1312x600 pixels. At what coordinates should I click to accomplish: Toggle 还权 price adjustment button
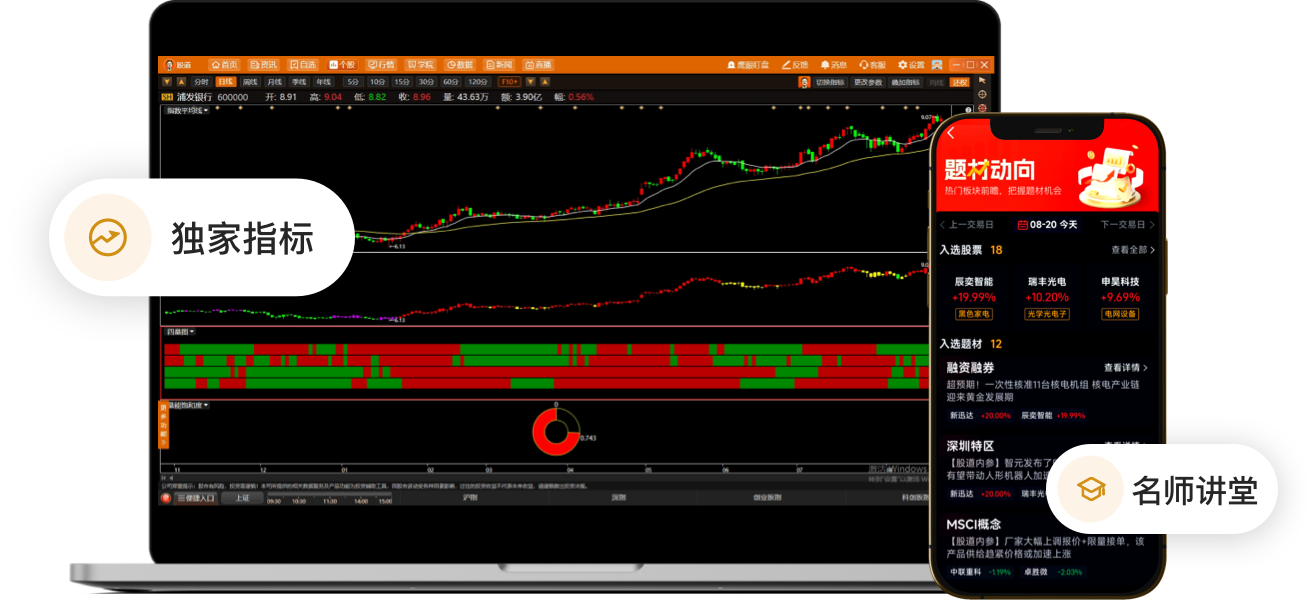(x=960, y=82)
